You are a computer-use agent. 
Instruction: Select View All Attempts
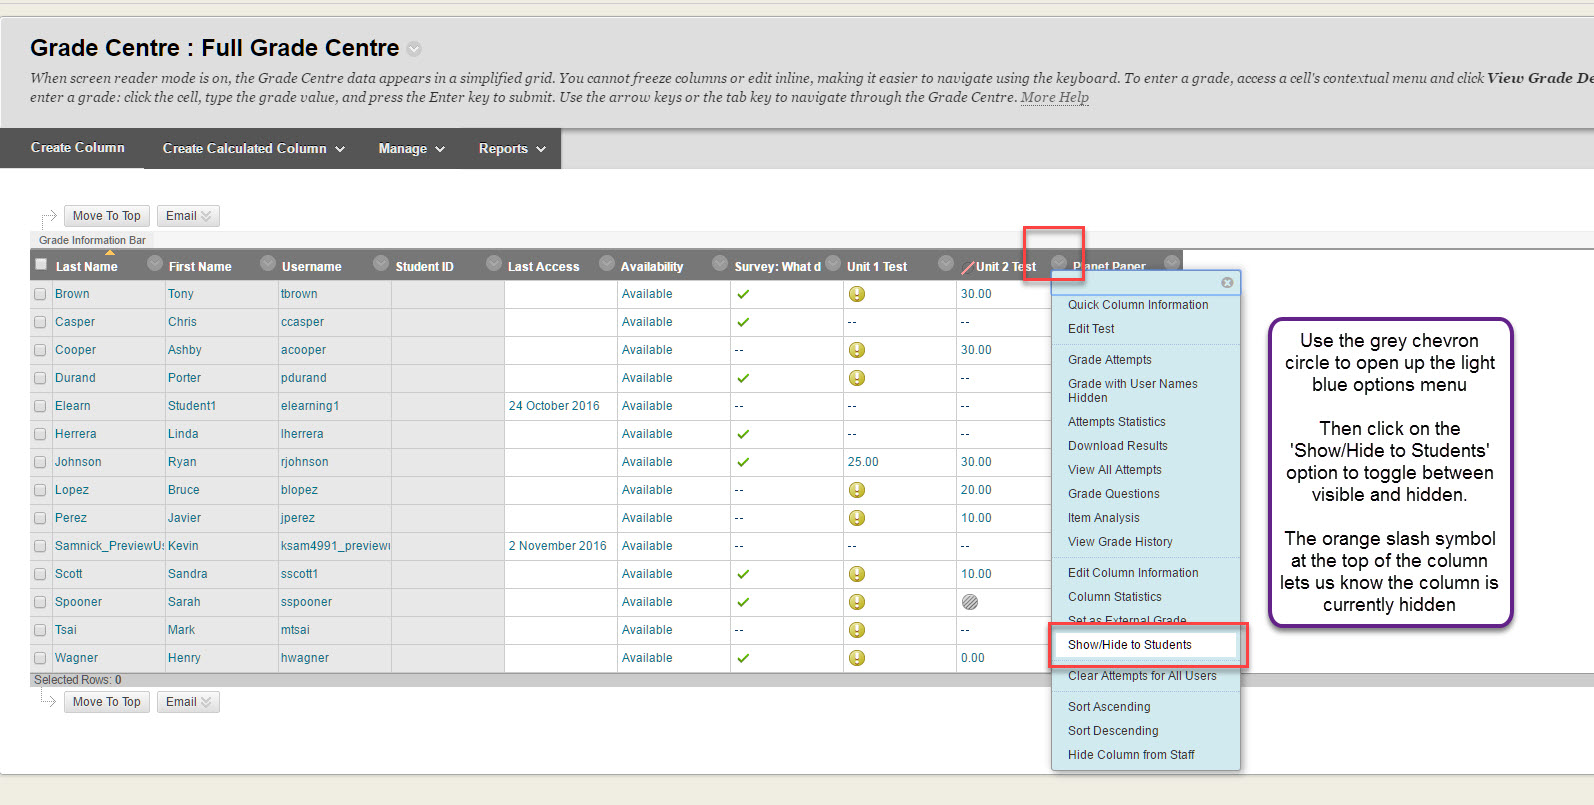[1115, 470]
